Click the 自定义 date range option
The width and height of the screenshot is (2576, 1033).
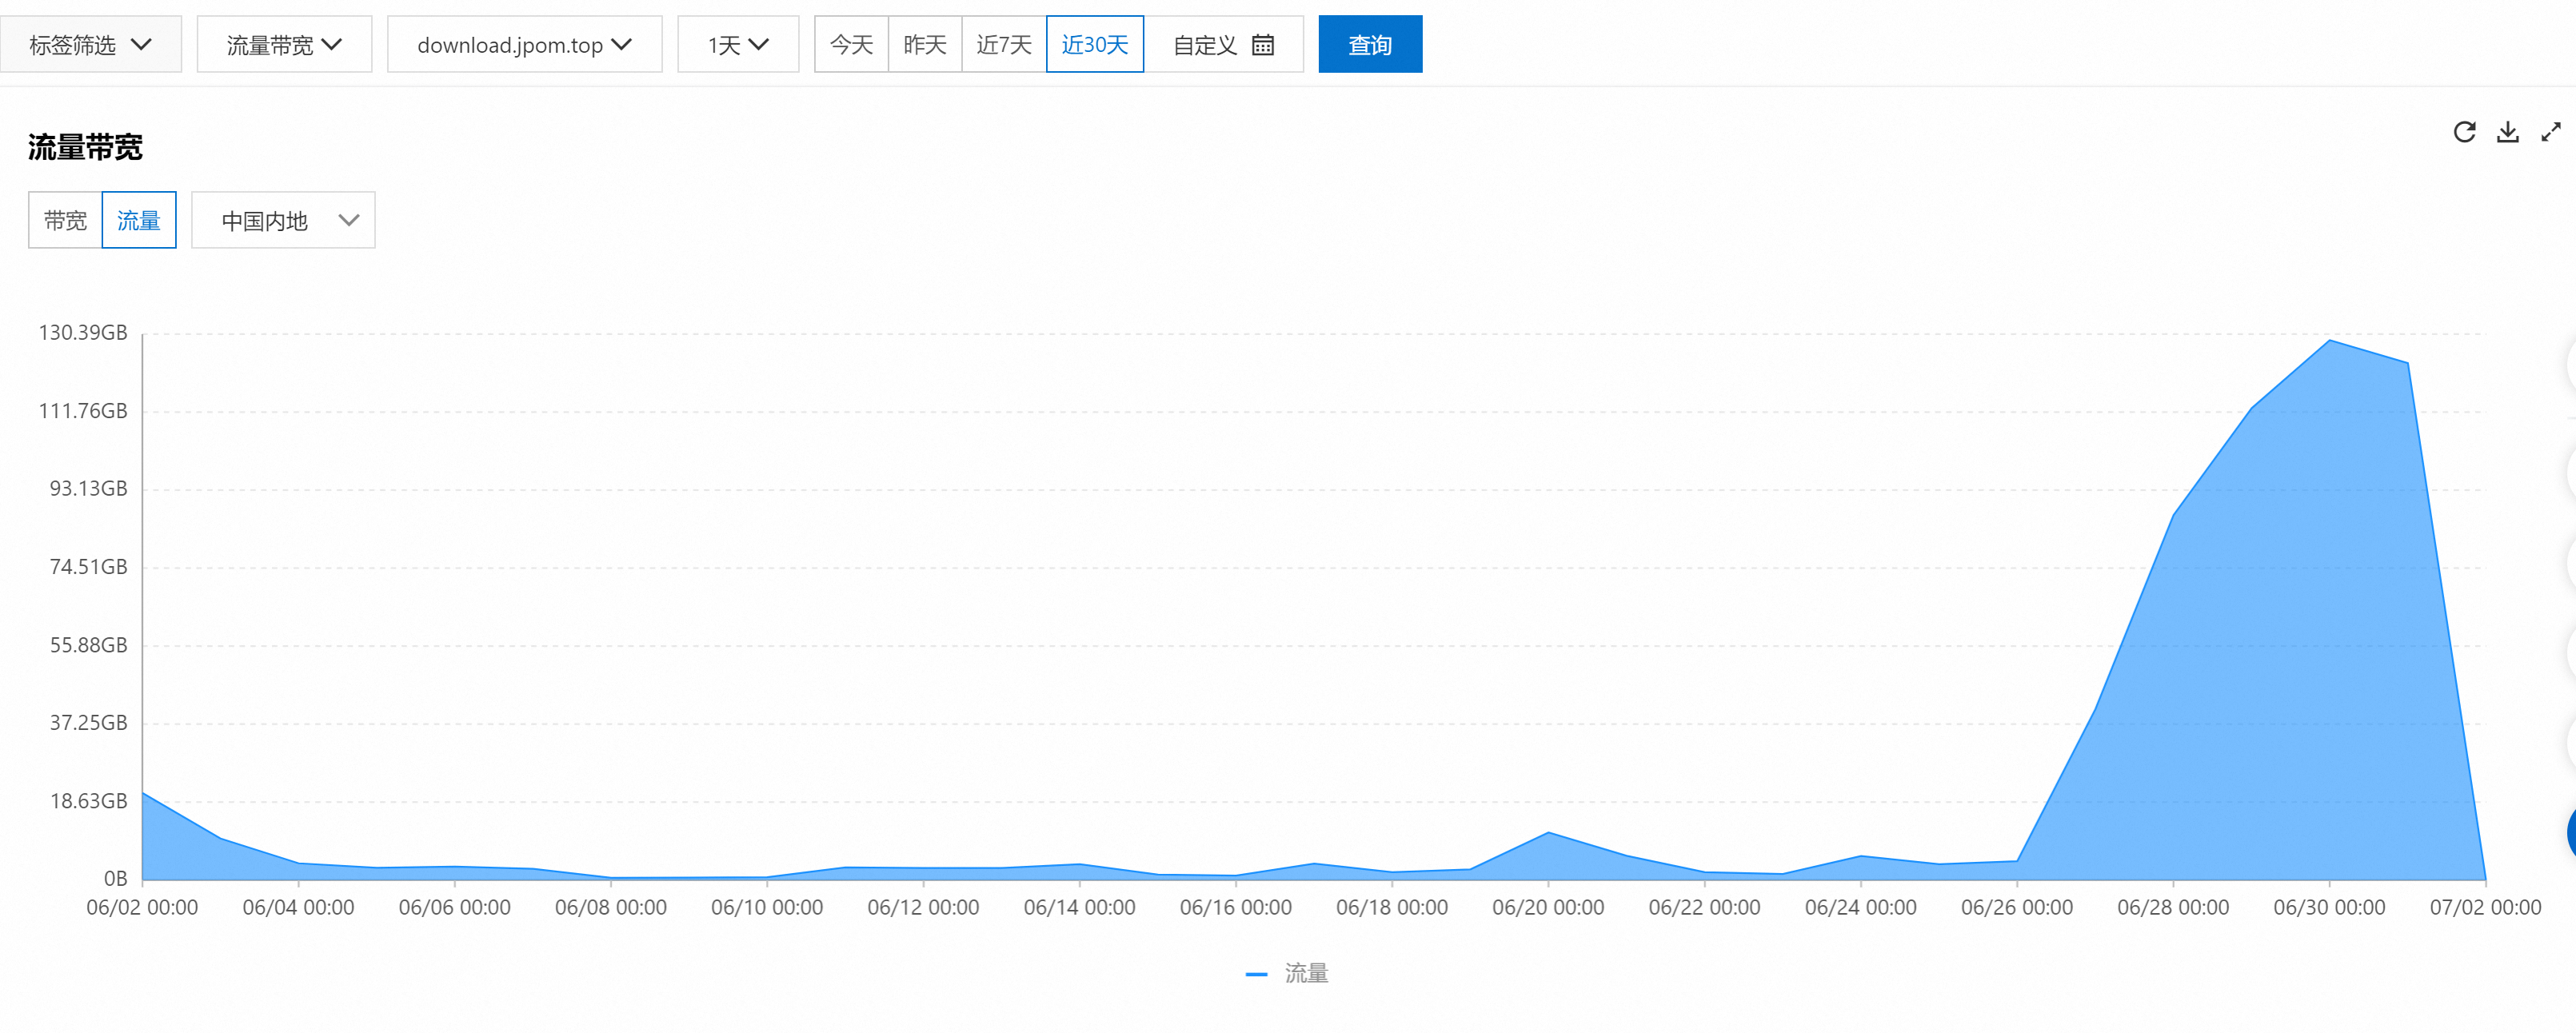point(1205,45)
